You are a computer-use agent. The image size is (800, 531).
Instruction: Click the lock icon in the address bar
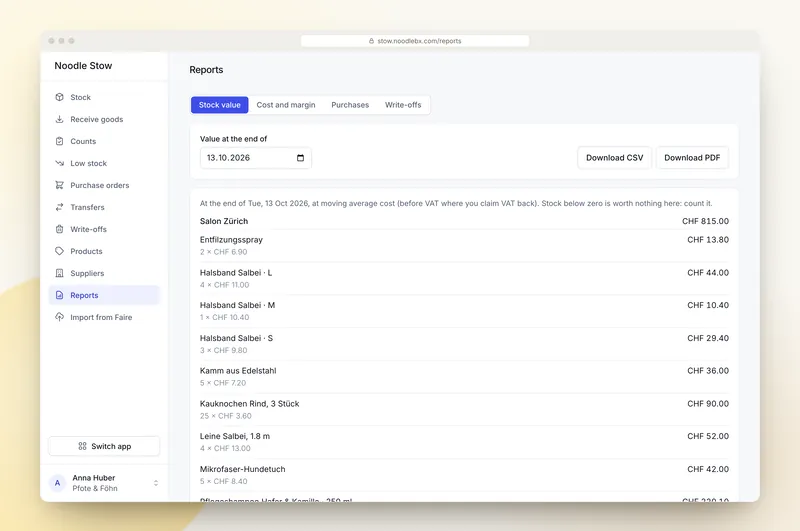pyautogui.click(x=371, y=41)
